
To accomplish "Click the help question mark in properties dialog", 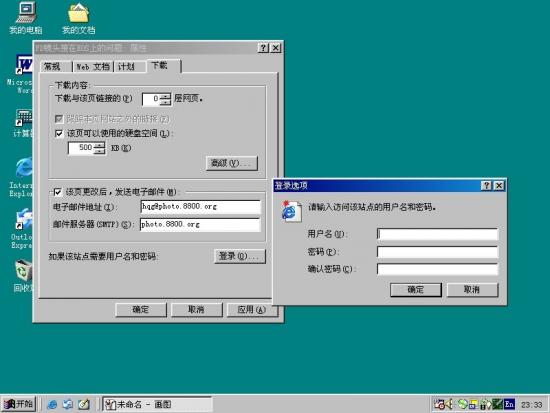I will [x=263, y=48].
